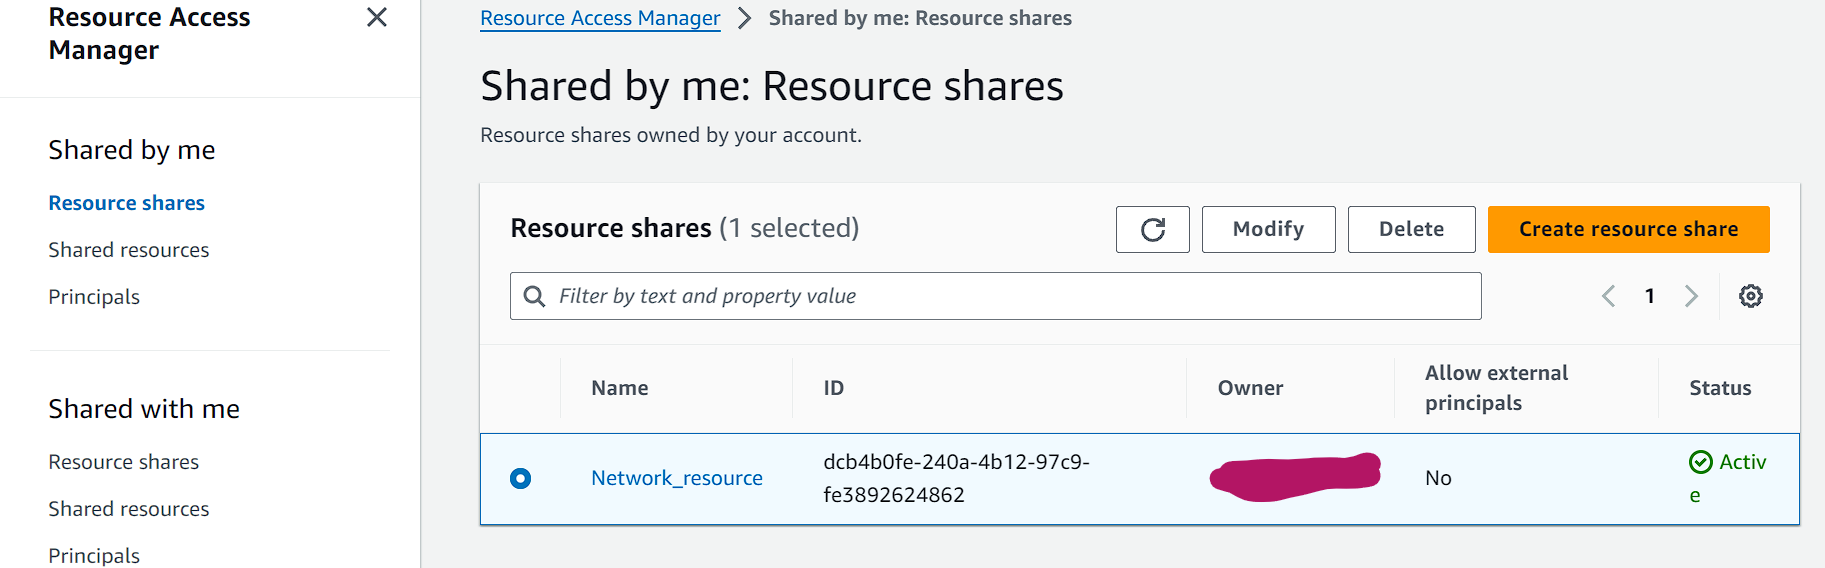
Task: Open Resource shares under Shared with me
Action: point(124,462)
